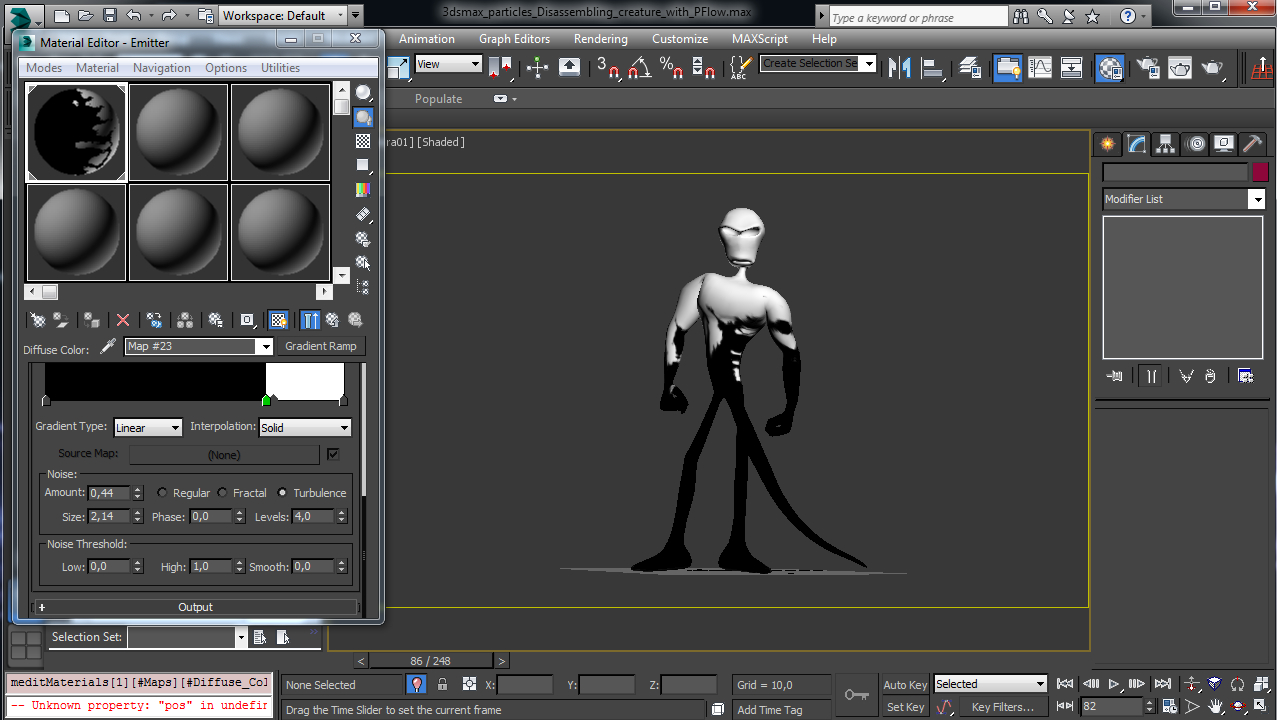Screen dimensions: 1277x720
Task: Toggle Show Shaded Material in Viewport icon
Action: pos(279,320)
